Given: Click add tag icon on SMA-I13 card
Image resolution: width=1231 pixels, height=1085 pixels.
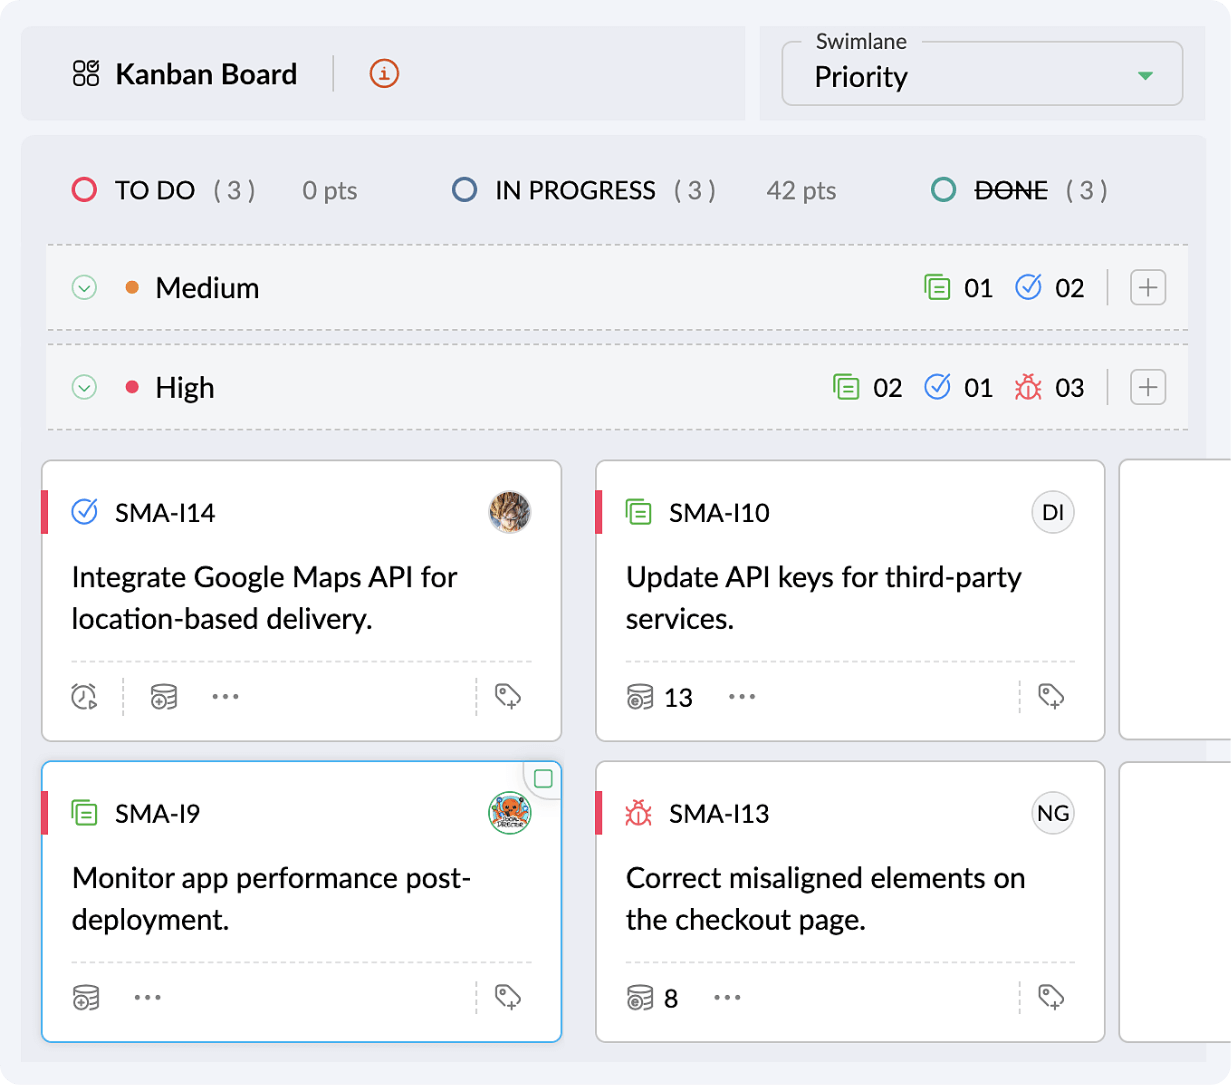Looking at the screenshot, I should click(1051, 997).
